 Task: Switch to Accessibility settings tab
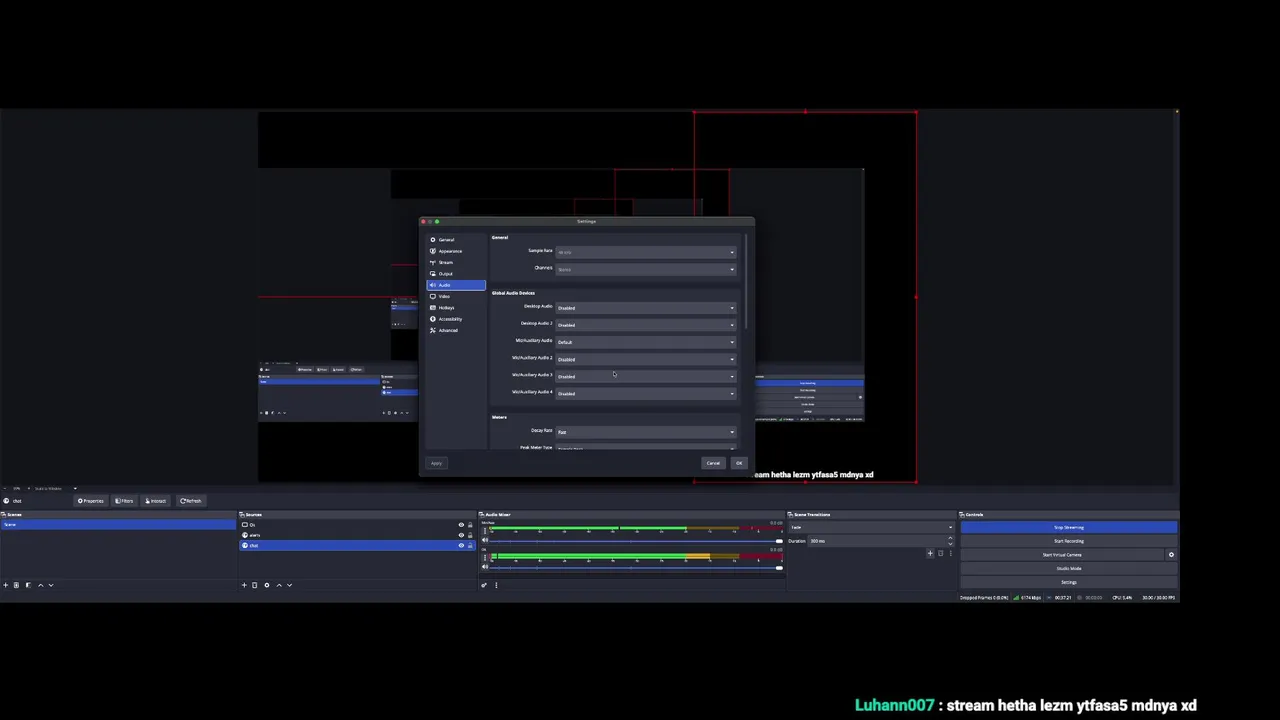point(456,319)
